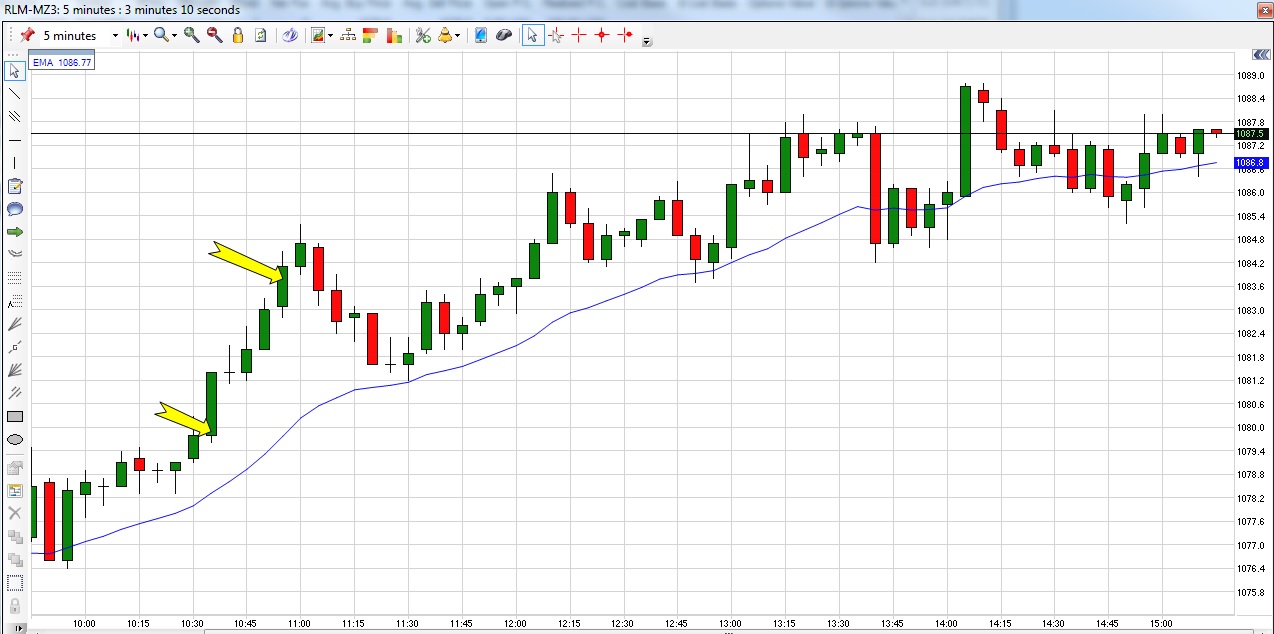The height and width of the screenshot is (634, 1274).
Task: Select the dotted lines with diagonal tool
Action: 15,301
